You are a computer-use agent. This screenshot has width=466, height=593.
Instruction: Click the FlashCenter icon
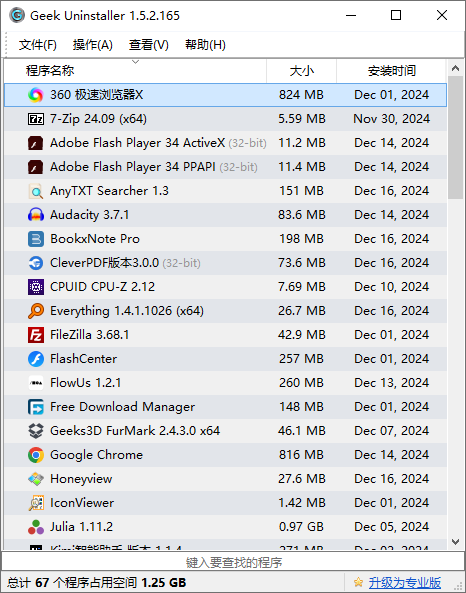(36, 359)
